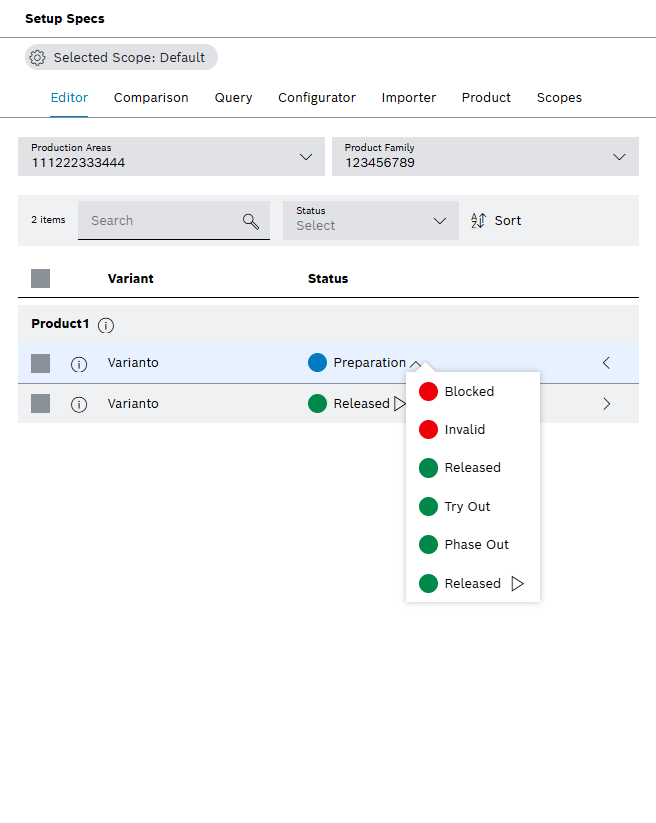Expand the Product Family dropdown
This screenshot has height=823, width=656.
click(x=618, y=156)
